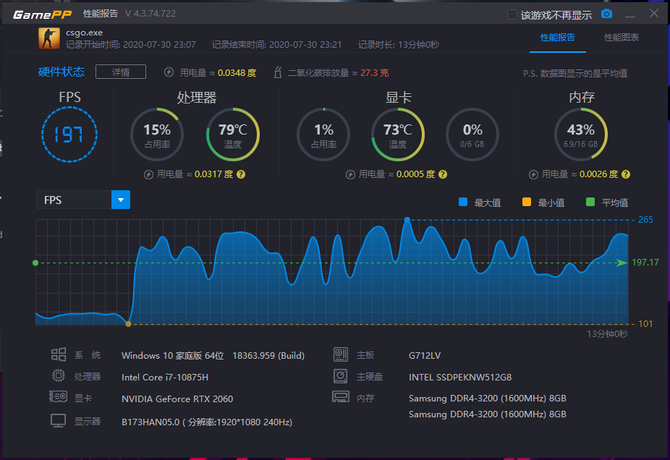The image size is (670, 460).
Task: Click the memory 43% 6.9/16 GB gauge
Action: pos(581,135)
